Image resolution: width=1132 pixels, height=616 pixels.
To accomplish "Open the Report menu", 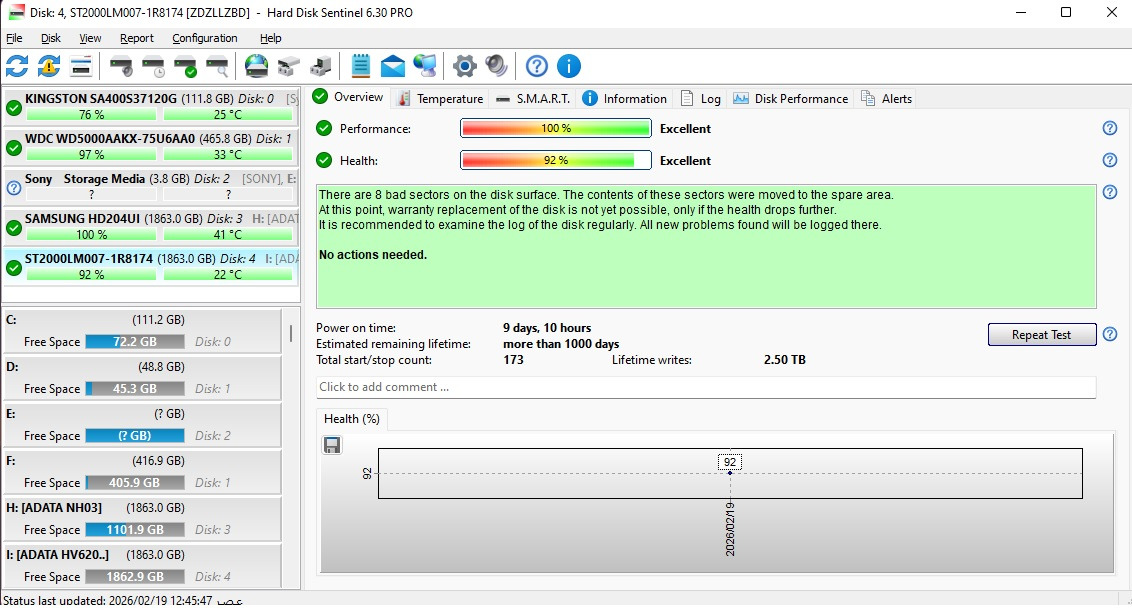I will pyautogui.click(x=136, y=38).
